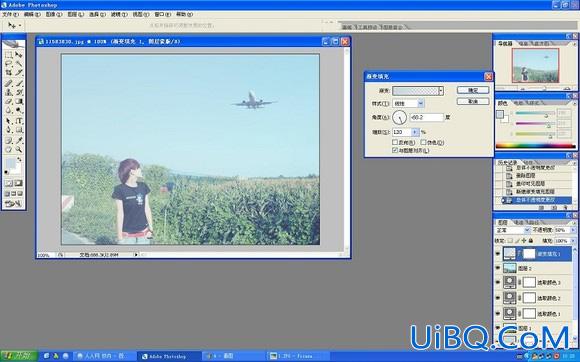Select the Crop tool
The image size is (580, 362).
(9, 73)
